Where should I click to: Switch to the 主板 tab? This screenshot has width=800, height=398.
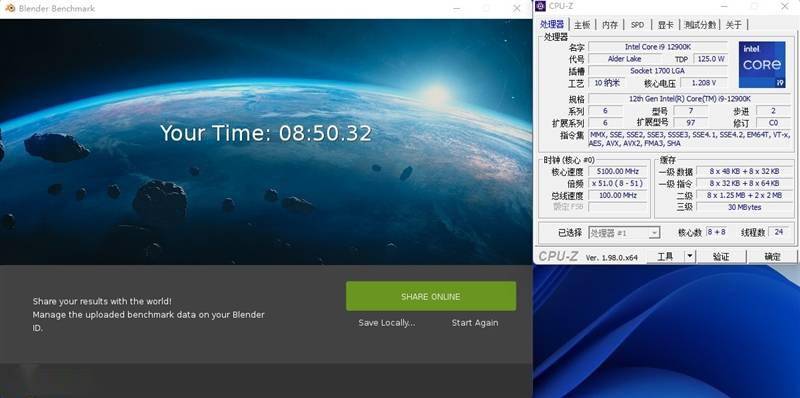(582, 24)
